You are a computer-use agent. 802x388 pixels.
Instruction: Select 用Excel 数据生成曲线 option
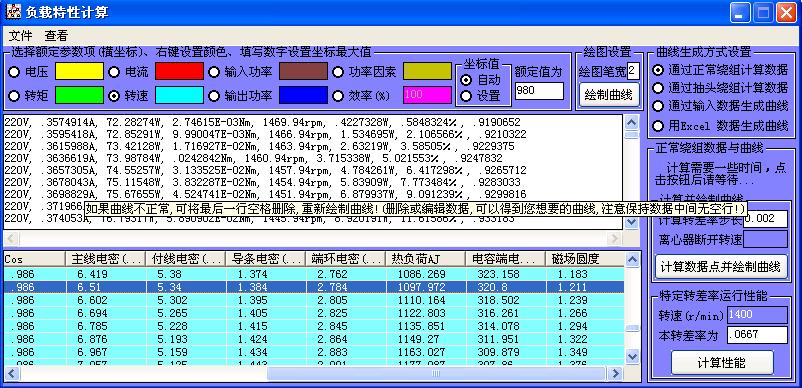[658, 126]
